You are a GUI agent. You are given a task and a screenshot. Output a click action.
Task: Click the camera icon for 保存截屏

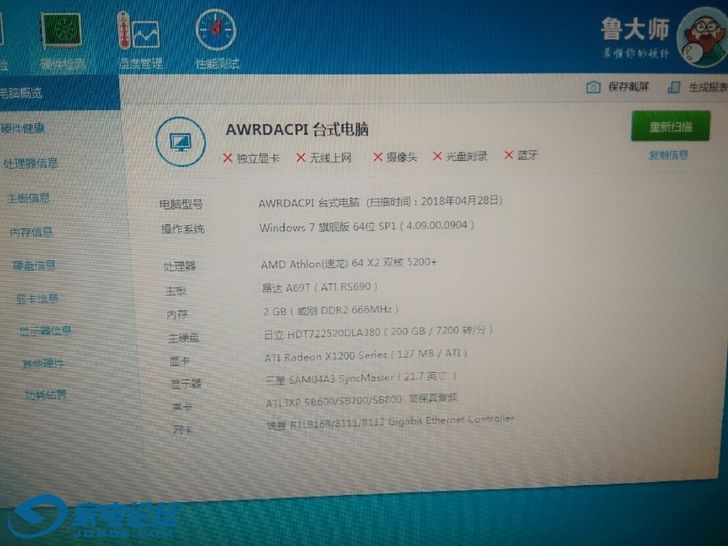coord(593,87)
